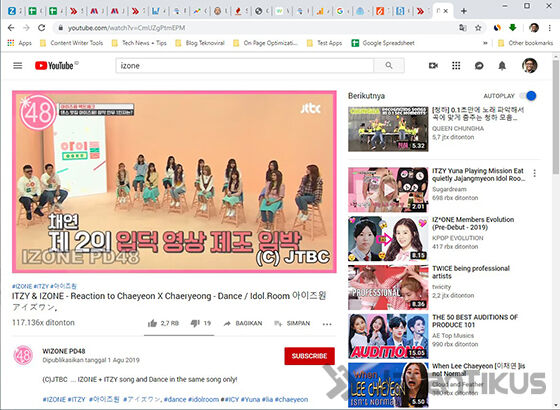The height and width of the screenshot is (410, 560).
Task: Focus the YouTube search field with izone
Action: (245, 65)
